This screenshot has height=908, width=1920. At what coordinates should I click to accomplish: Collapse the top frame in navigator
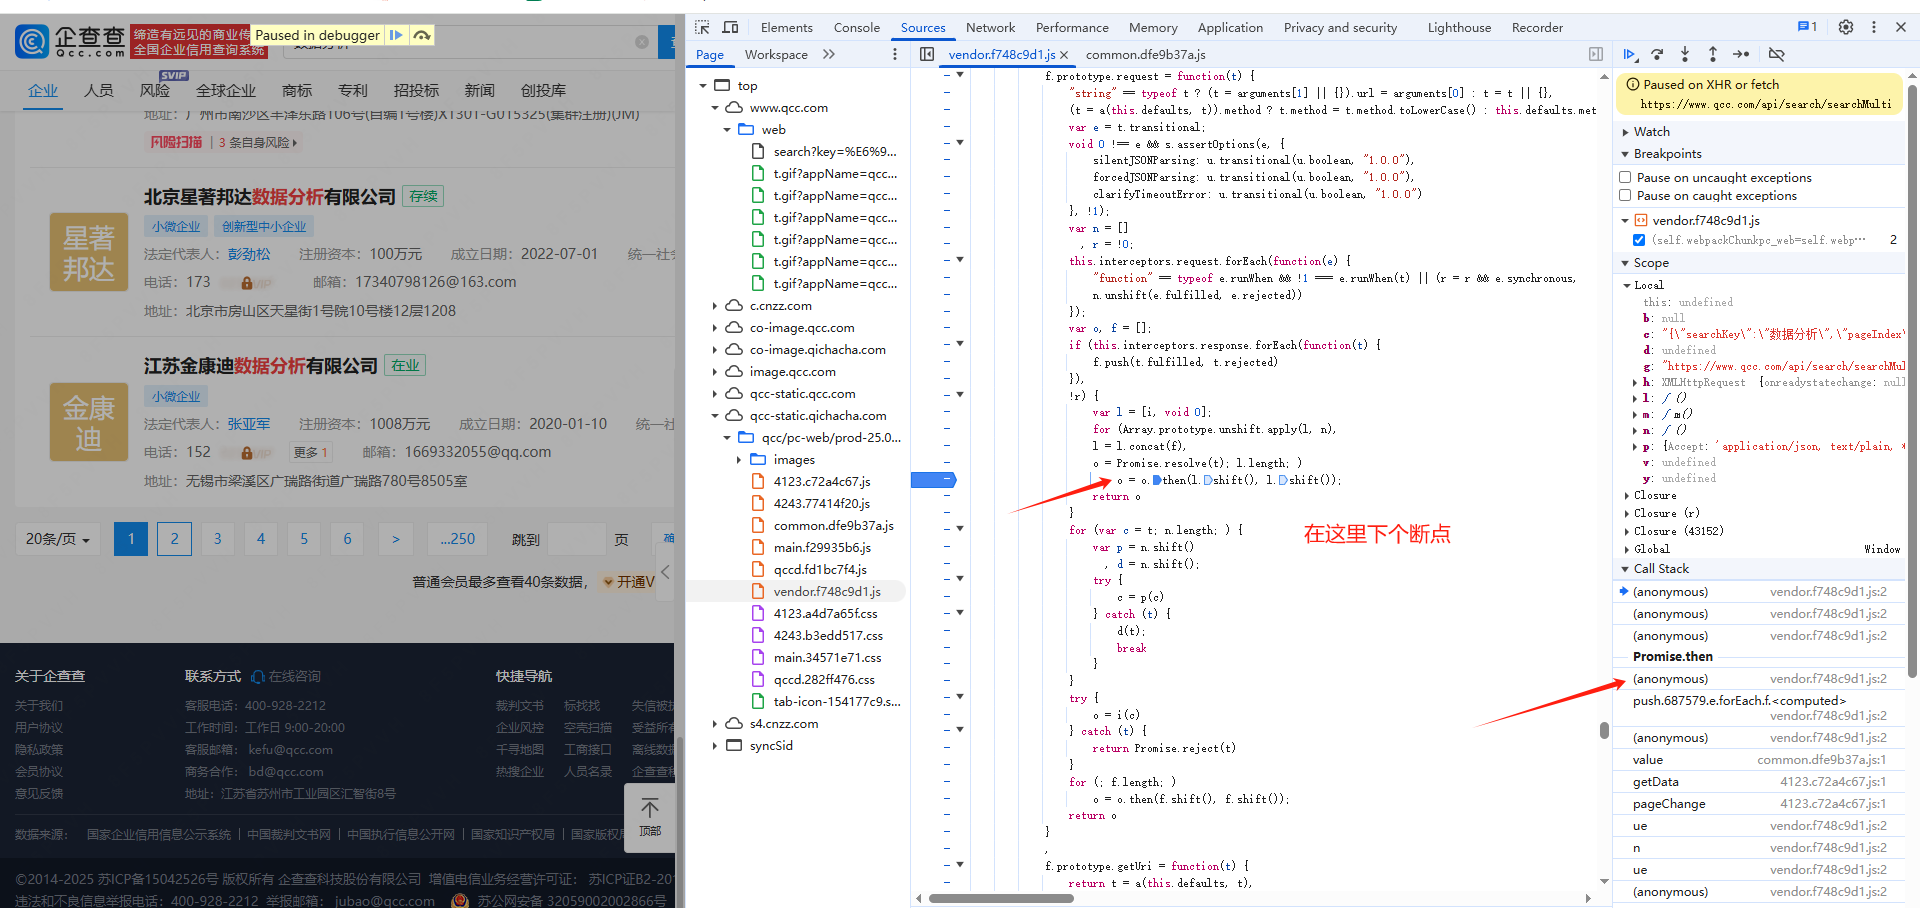[x=703, y=86]
